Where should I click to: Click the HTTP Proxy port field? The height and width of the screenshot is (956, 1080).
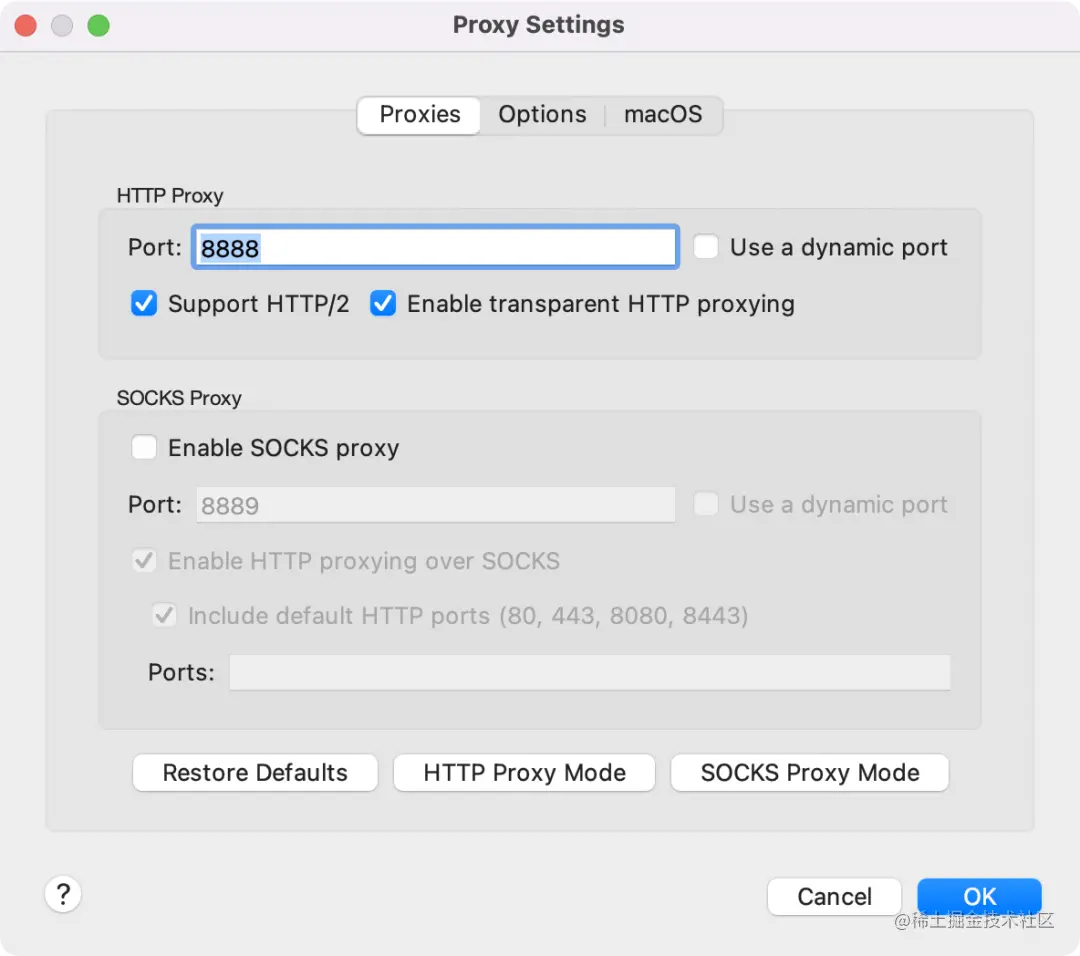pyautogui.click(x=435, y=248)
